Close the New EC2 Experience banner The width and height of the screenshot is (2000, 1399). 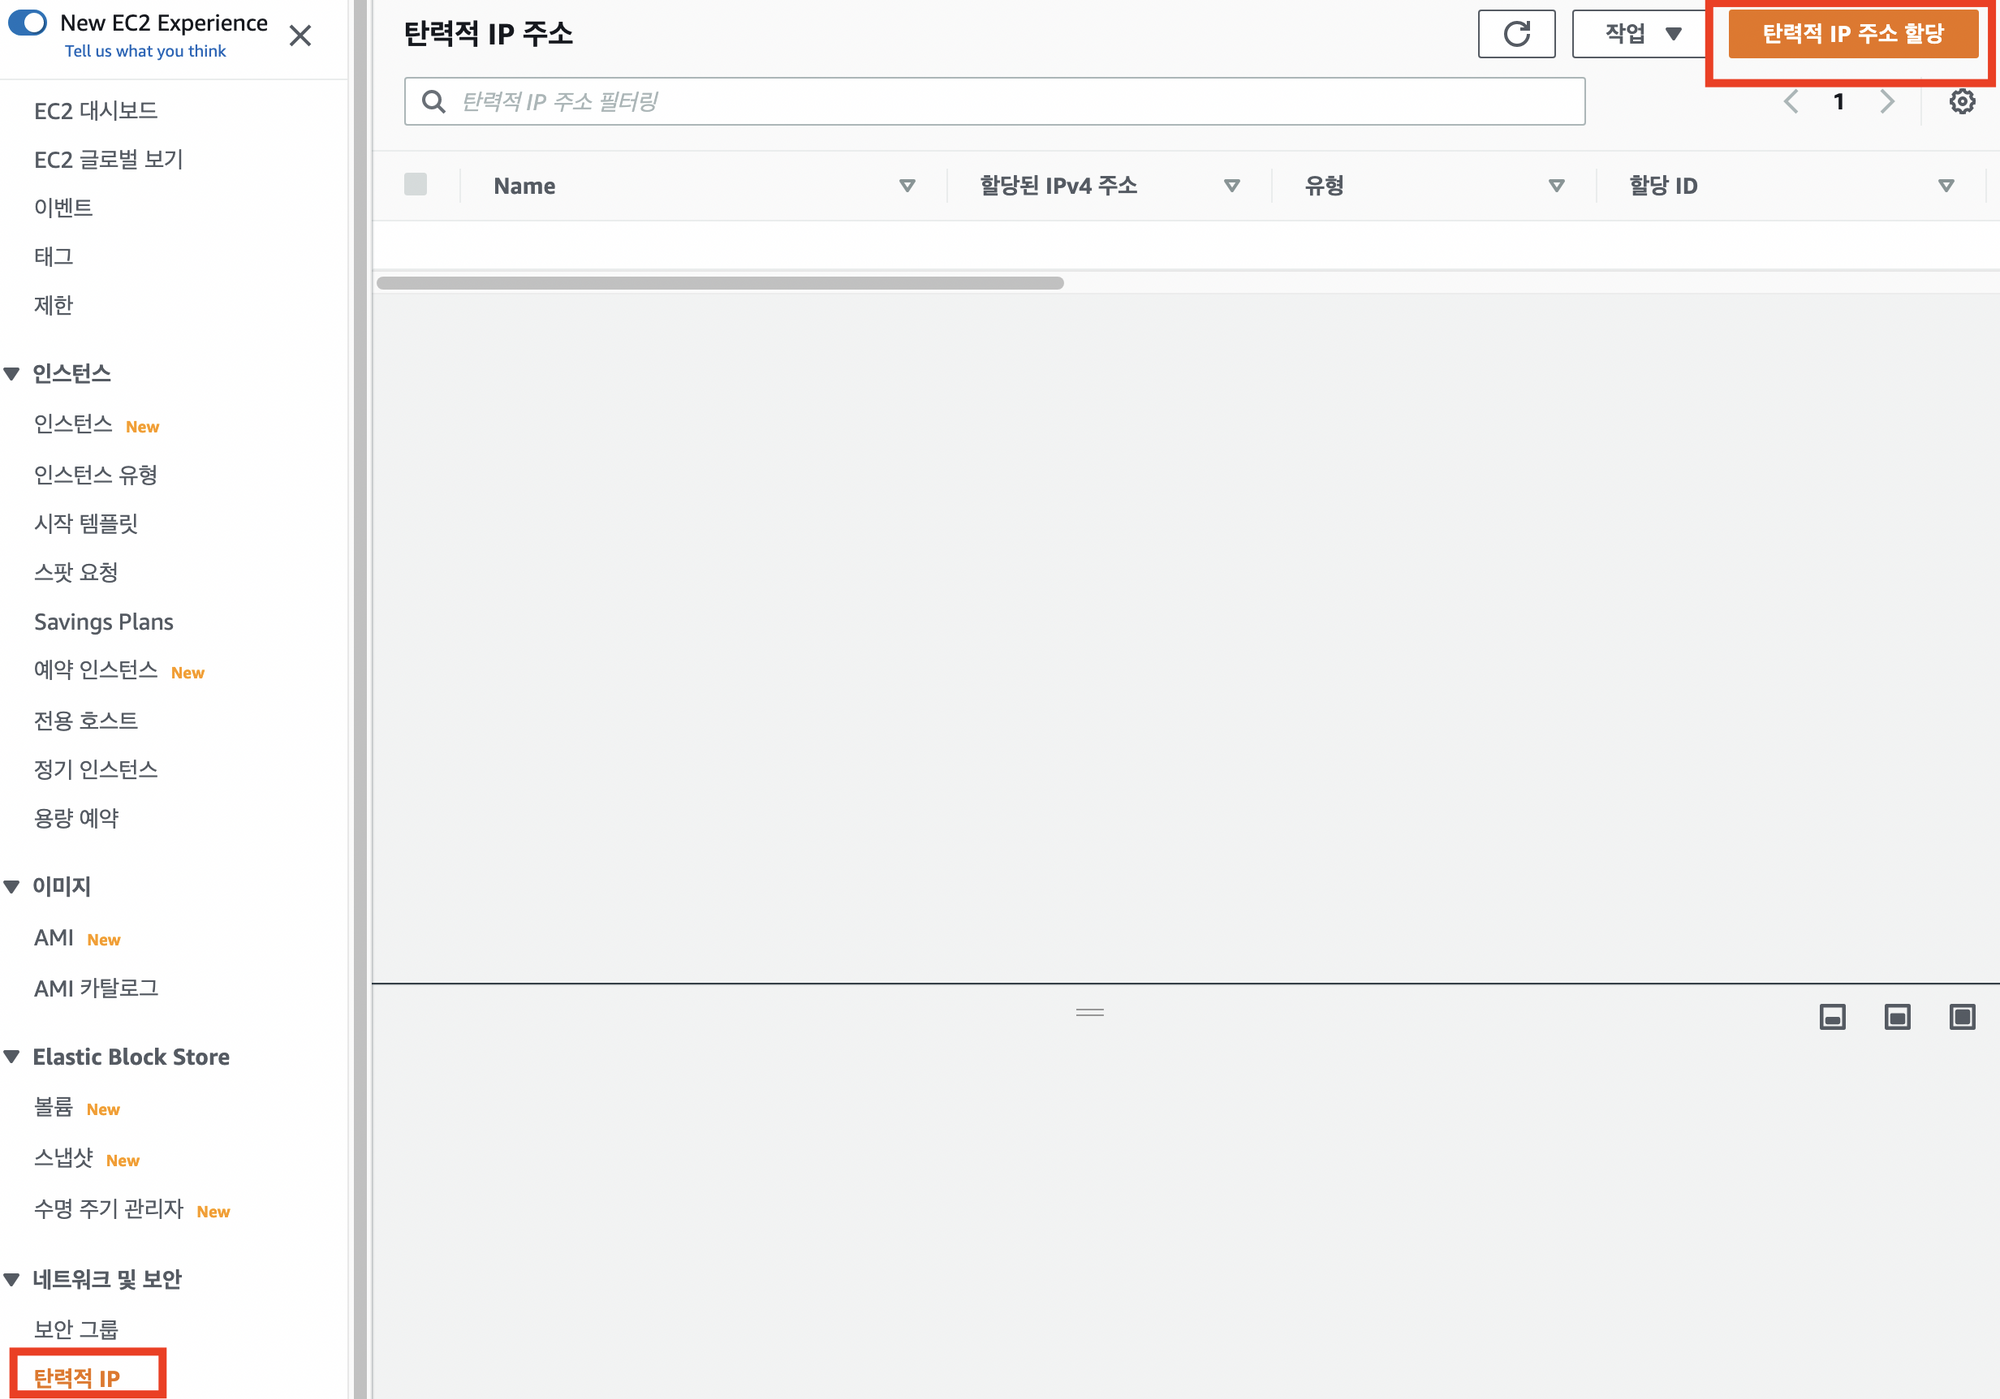pos(300,36)
